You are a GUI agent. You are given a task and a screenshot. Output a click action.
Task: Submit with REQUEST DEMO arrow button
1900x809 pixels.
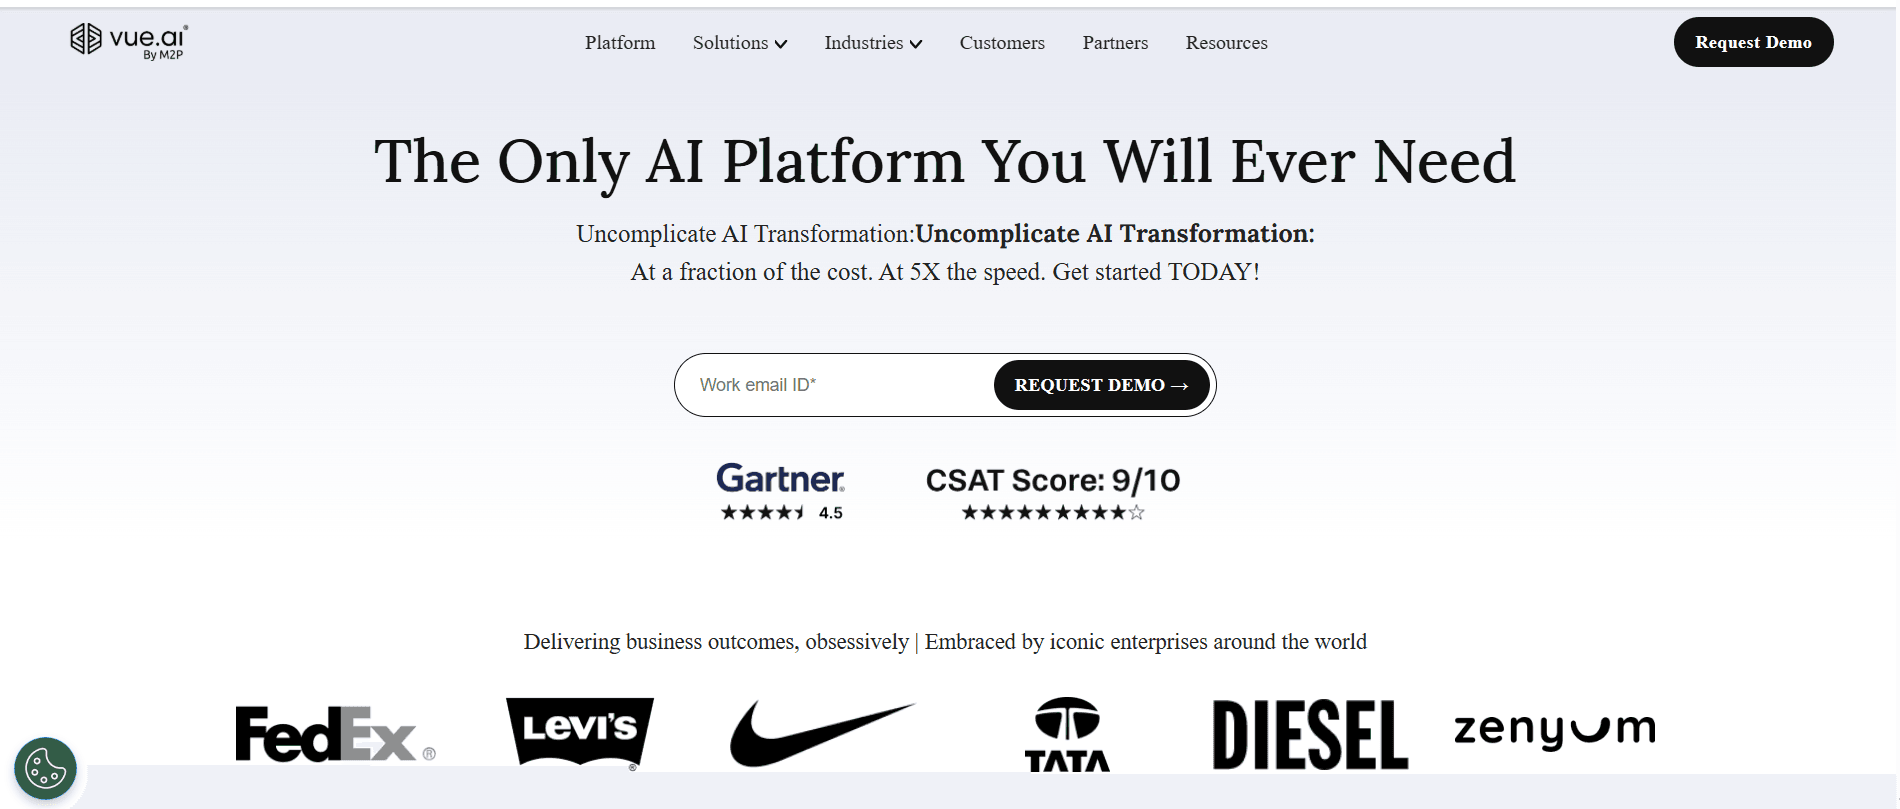tap(1101, 385)
